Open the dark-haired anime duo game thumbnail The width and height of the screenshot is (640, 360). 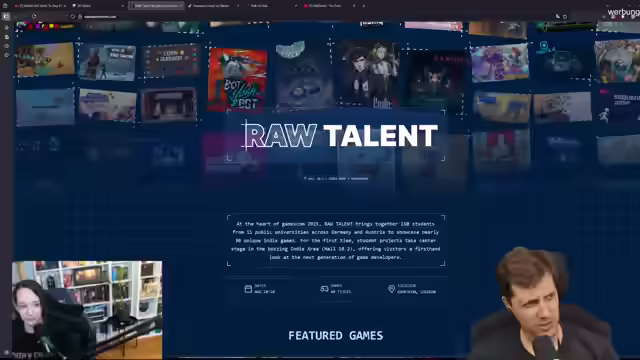[369, 75]
